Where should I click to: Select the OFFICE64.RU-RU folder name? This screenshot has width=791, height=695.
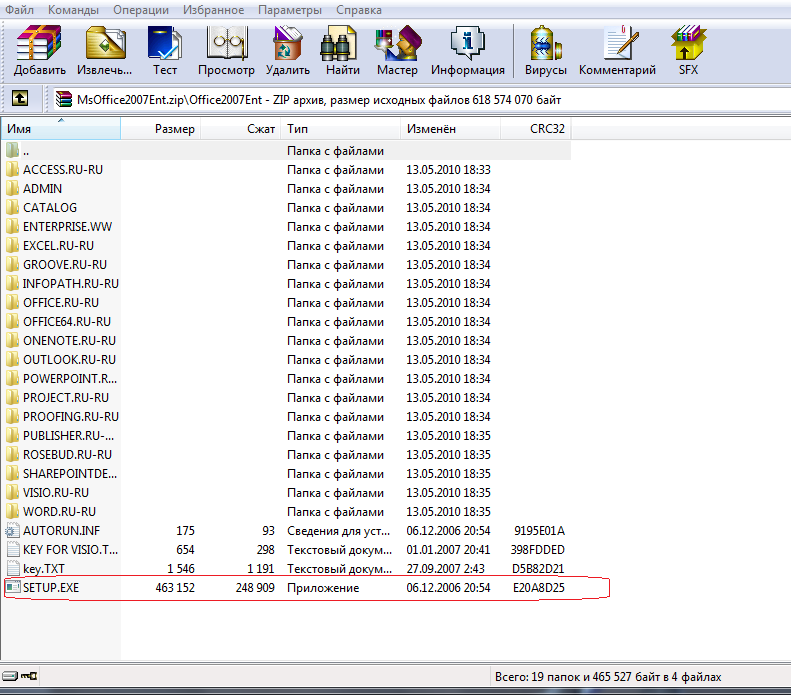pos(67,322)
